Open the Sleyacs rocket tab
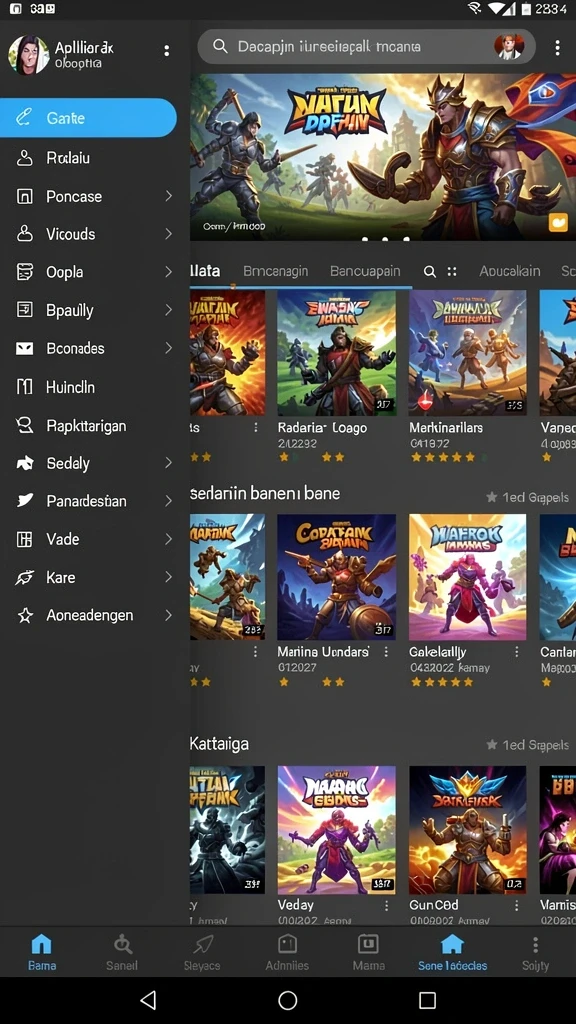 202,952
